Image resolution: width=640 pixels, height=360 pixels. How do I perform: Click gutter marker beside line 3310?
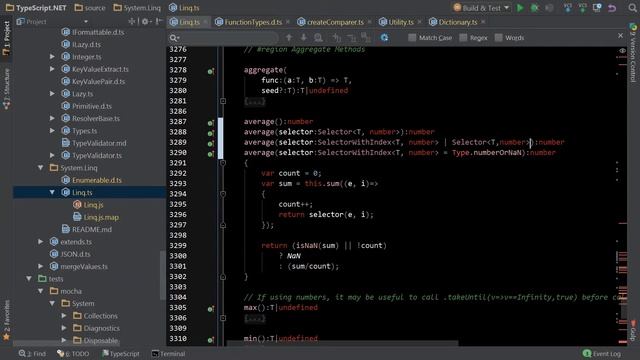coord(211,340)
